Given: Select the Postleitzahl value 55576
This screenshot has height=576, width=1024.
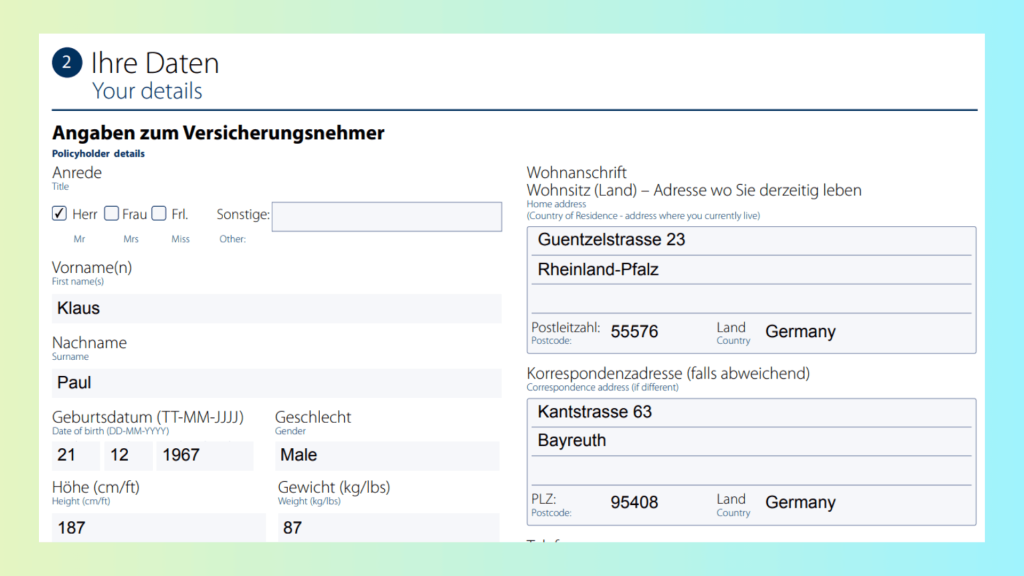Looking at the screenshot, I should 648,332.
